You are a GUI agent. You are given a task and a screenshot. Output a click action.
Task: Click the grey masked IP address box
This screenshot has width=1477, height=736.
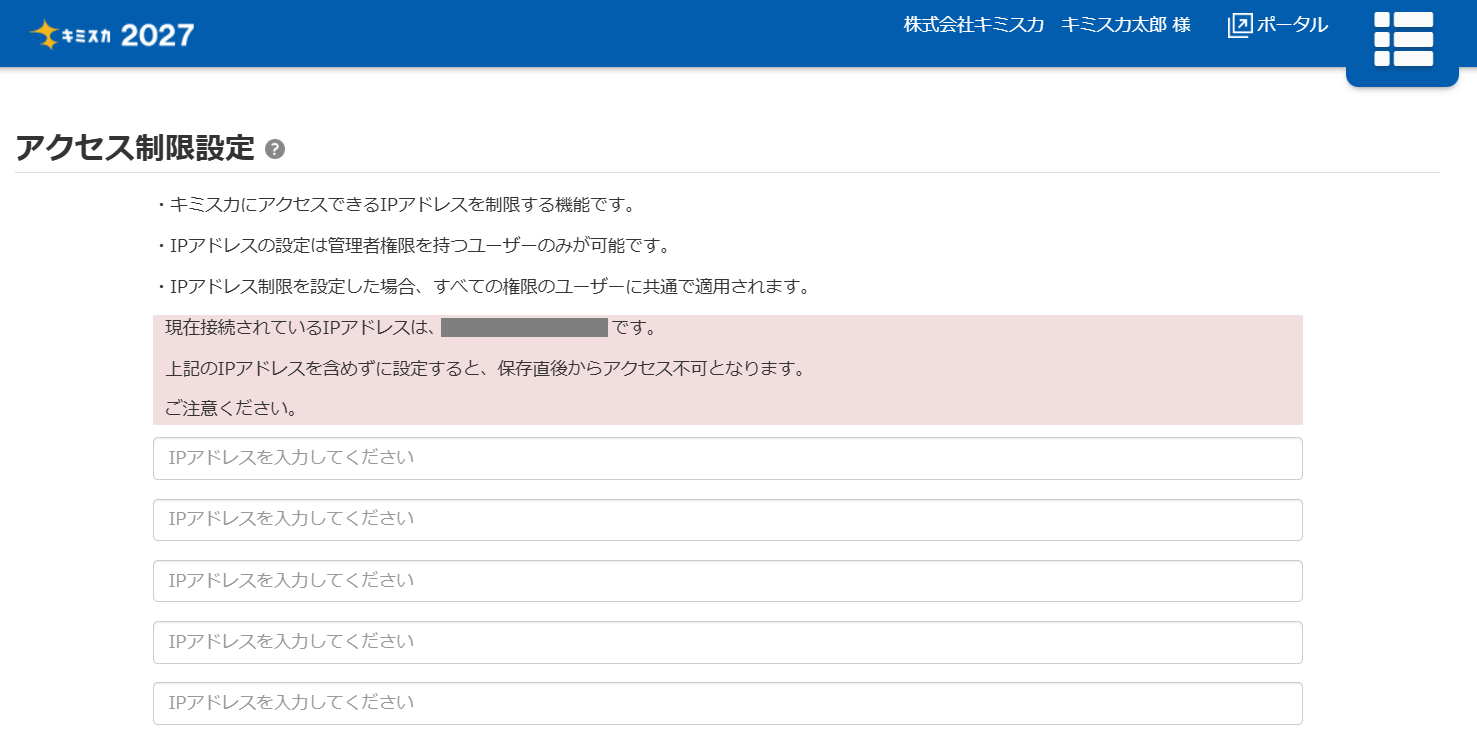point(524,328)
